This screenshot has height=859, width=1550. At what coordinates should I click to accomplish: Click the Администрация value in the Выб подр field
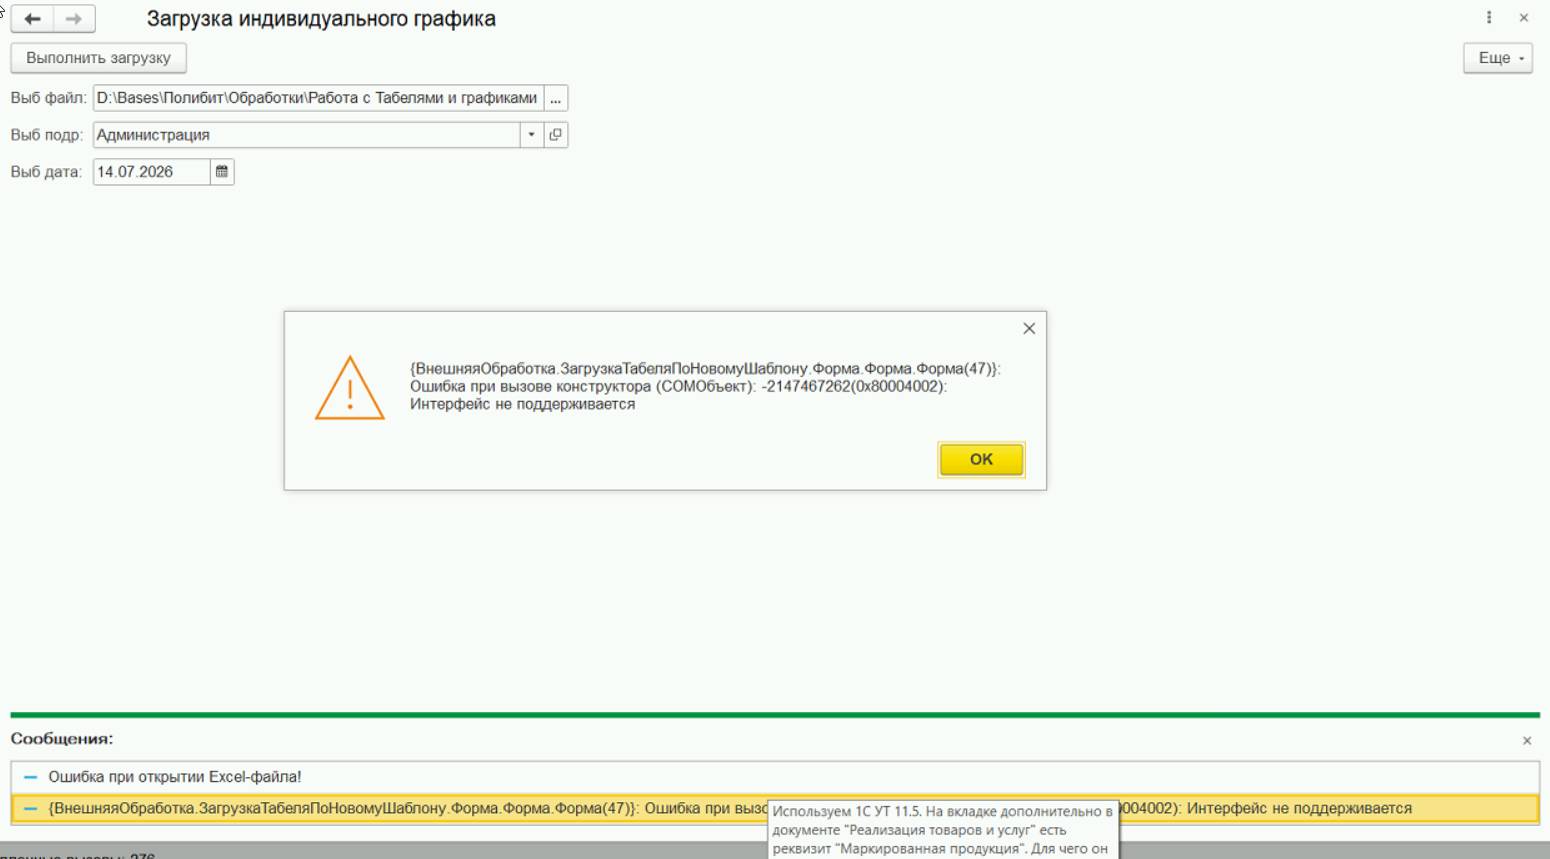coord(153,135)
